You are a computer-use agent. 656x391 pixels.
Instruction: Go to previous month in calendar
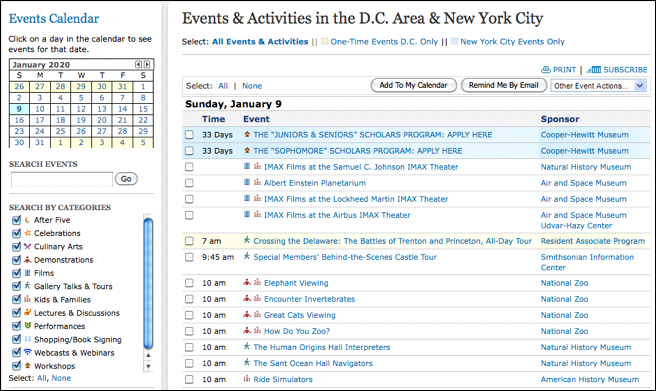click(138, 64)
